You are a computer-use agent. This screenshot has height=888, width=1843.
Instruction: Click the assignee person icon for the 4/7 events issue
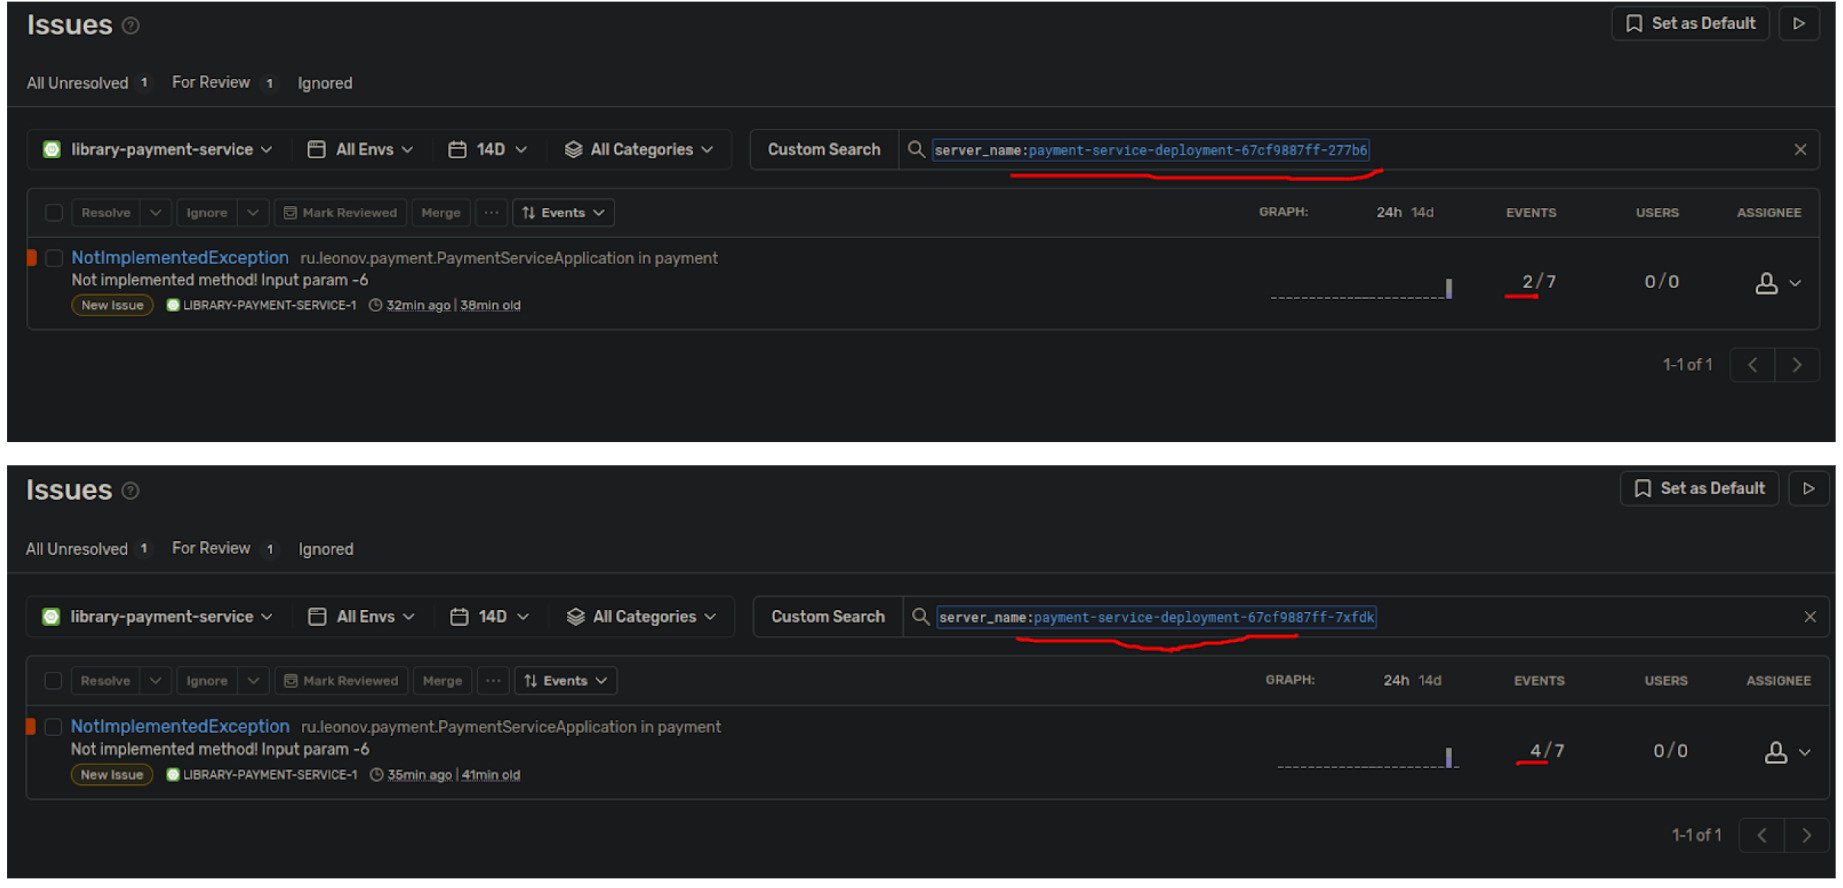click(x=1776, y=753)
